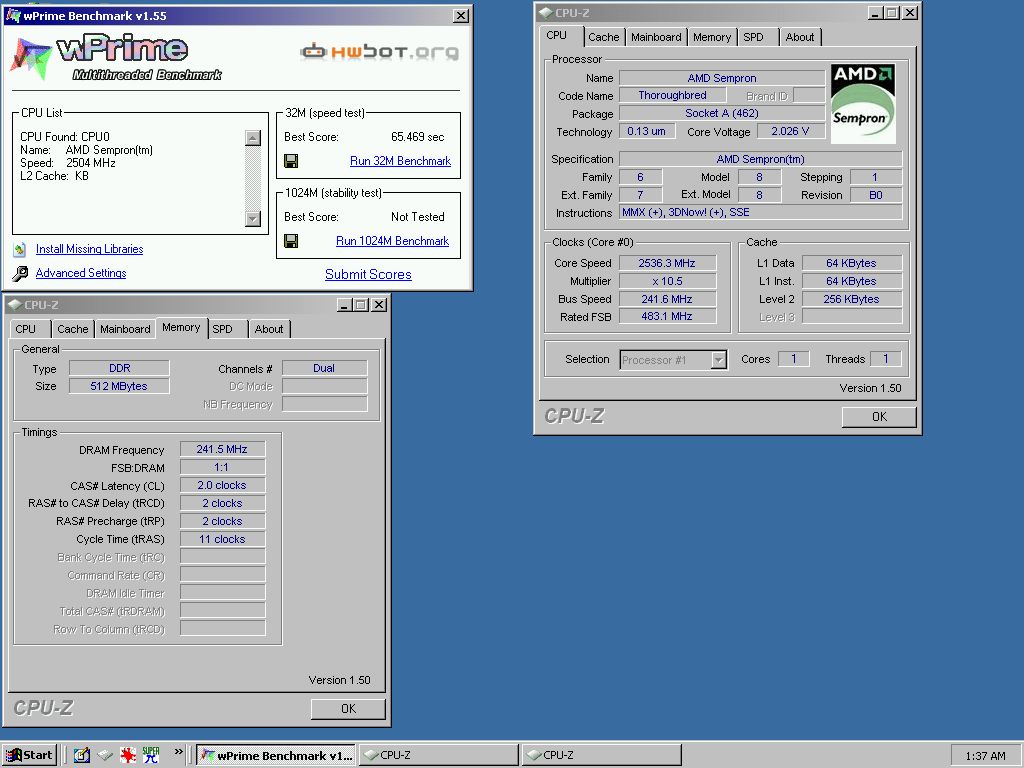
Task: Click the Level 2 cache value 256 KBytes
Action: click(852, 299)
